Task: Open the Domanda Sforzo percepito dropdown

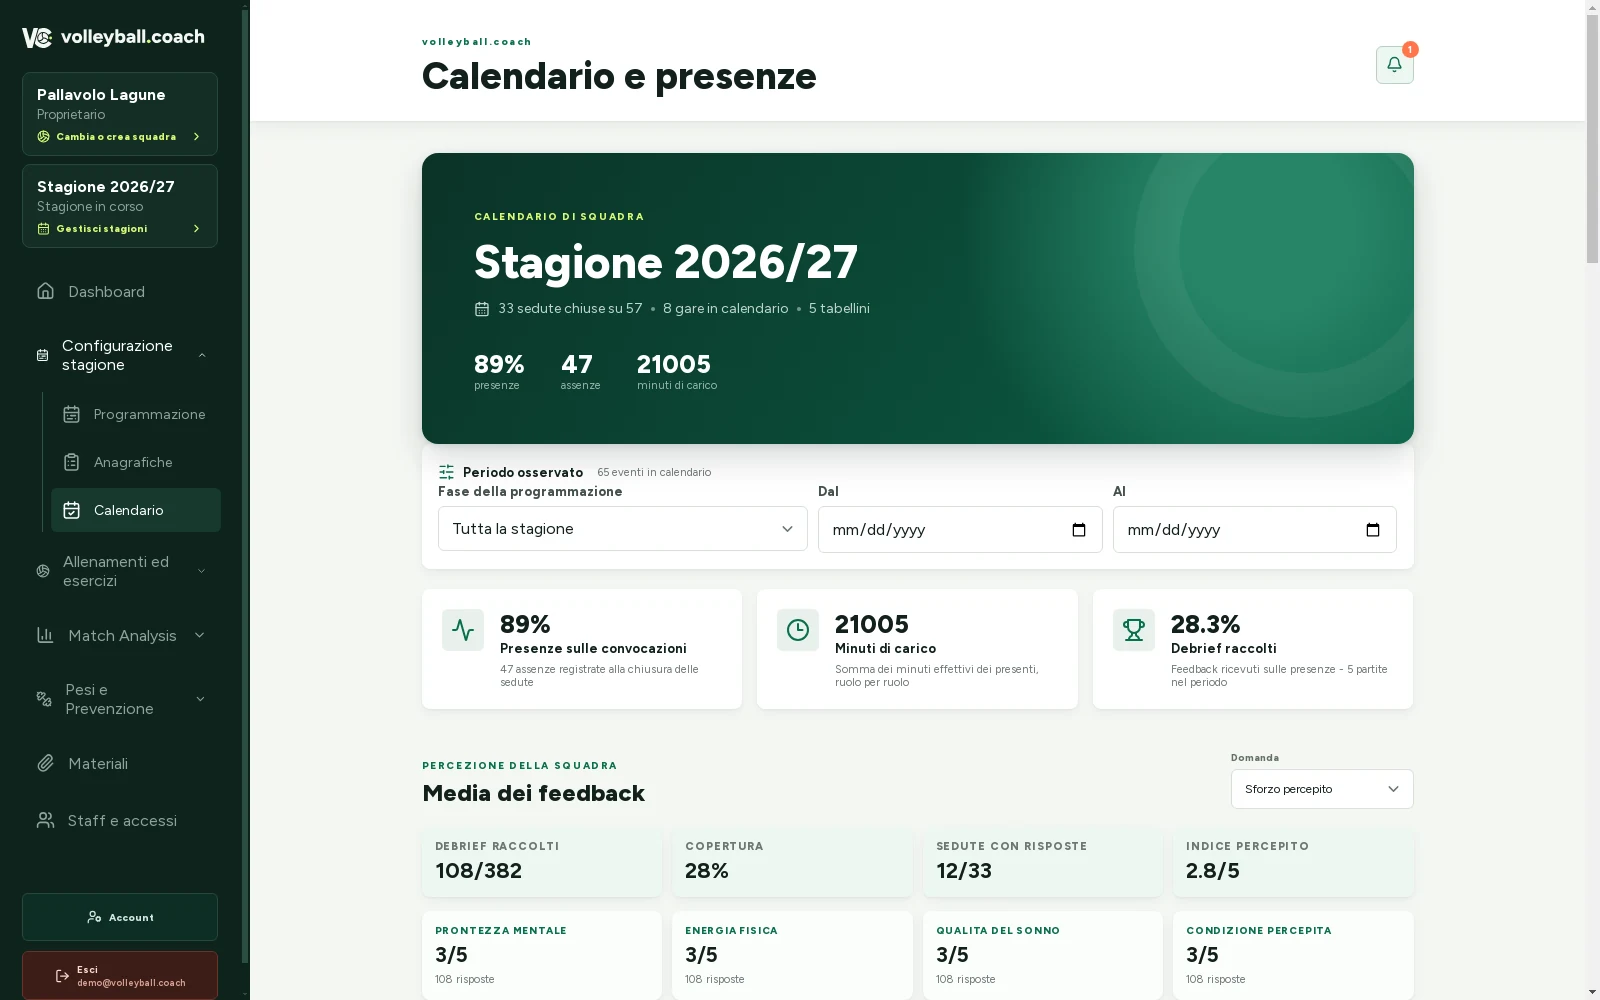Action: point(1322,789)
